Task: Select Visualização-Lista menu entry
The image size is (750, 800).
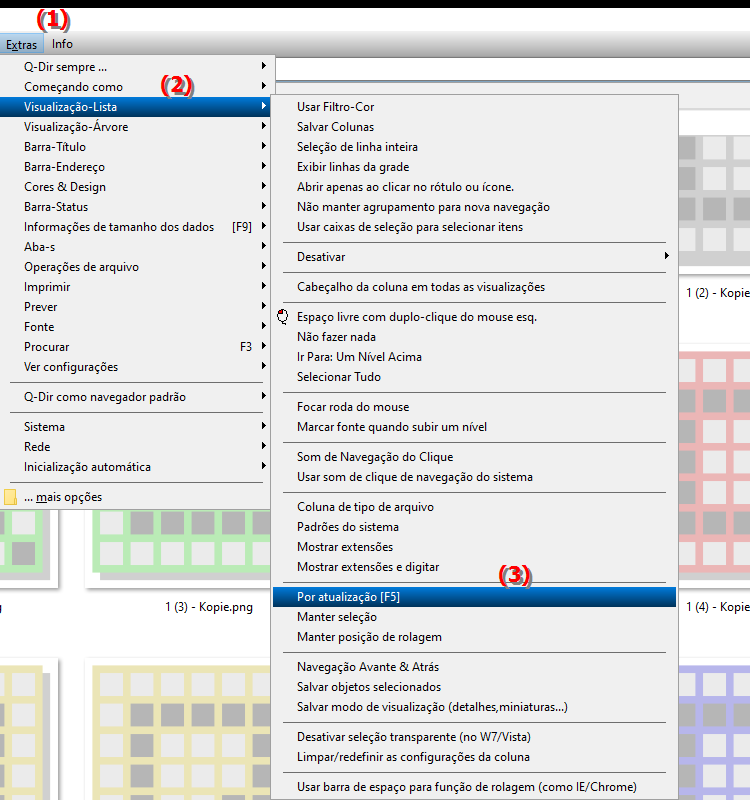Action: [x=135, y=107]
